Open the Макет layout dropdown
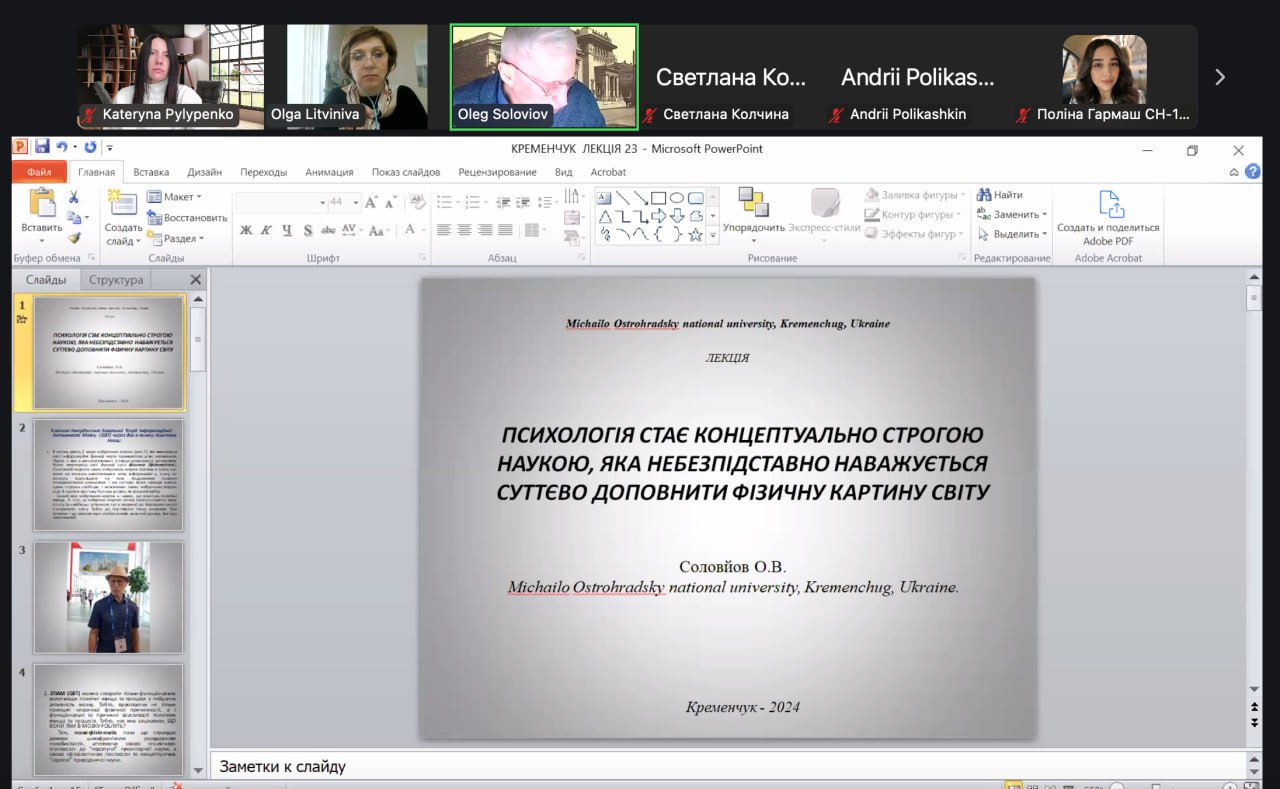1280x789 pixels. pos(174,197)
